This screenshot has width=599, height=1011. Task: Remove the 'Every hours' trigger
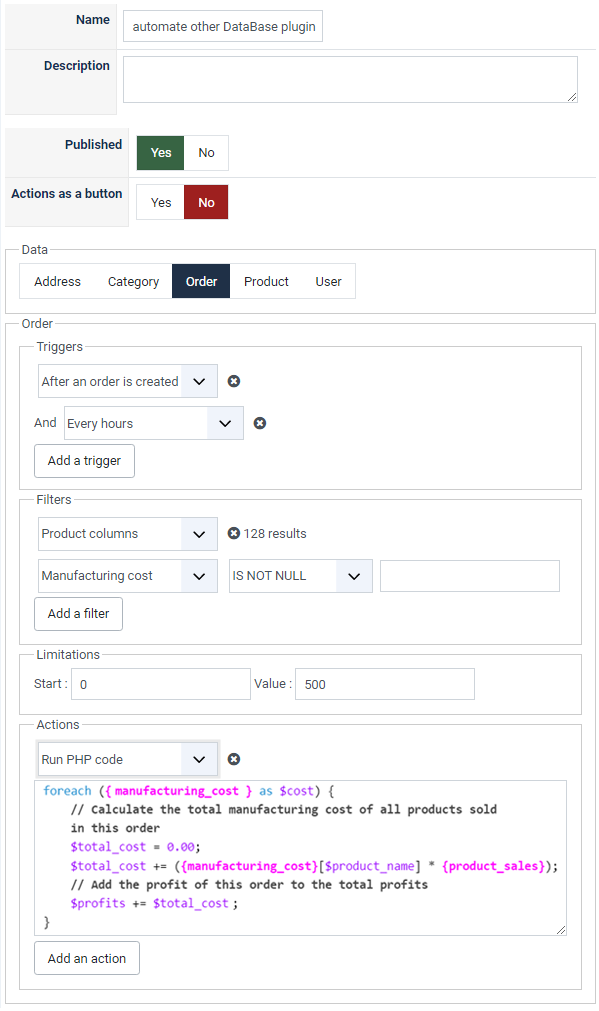point(260,423)
